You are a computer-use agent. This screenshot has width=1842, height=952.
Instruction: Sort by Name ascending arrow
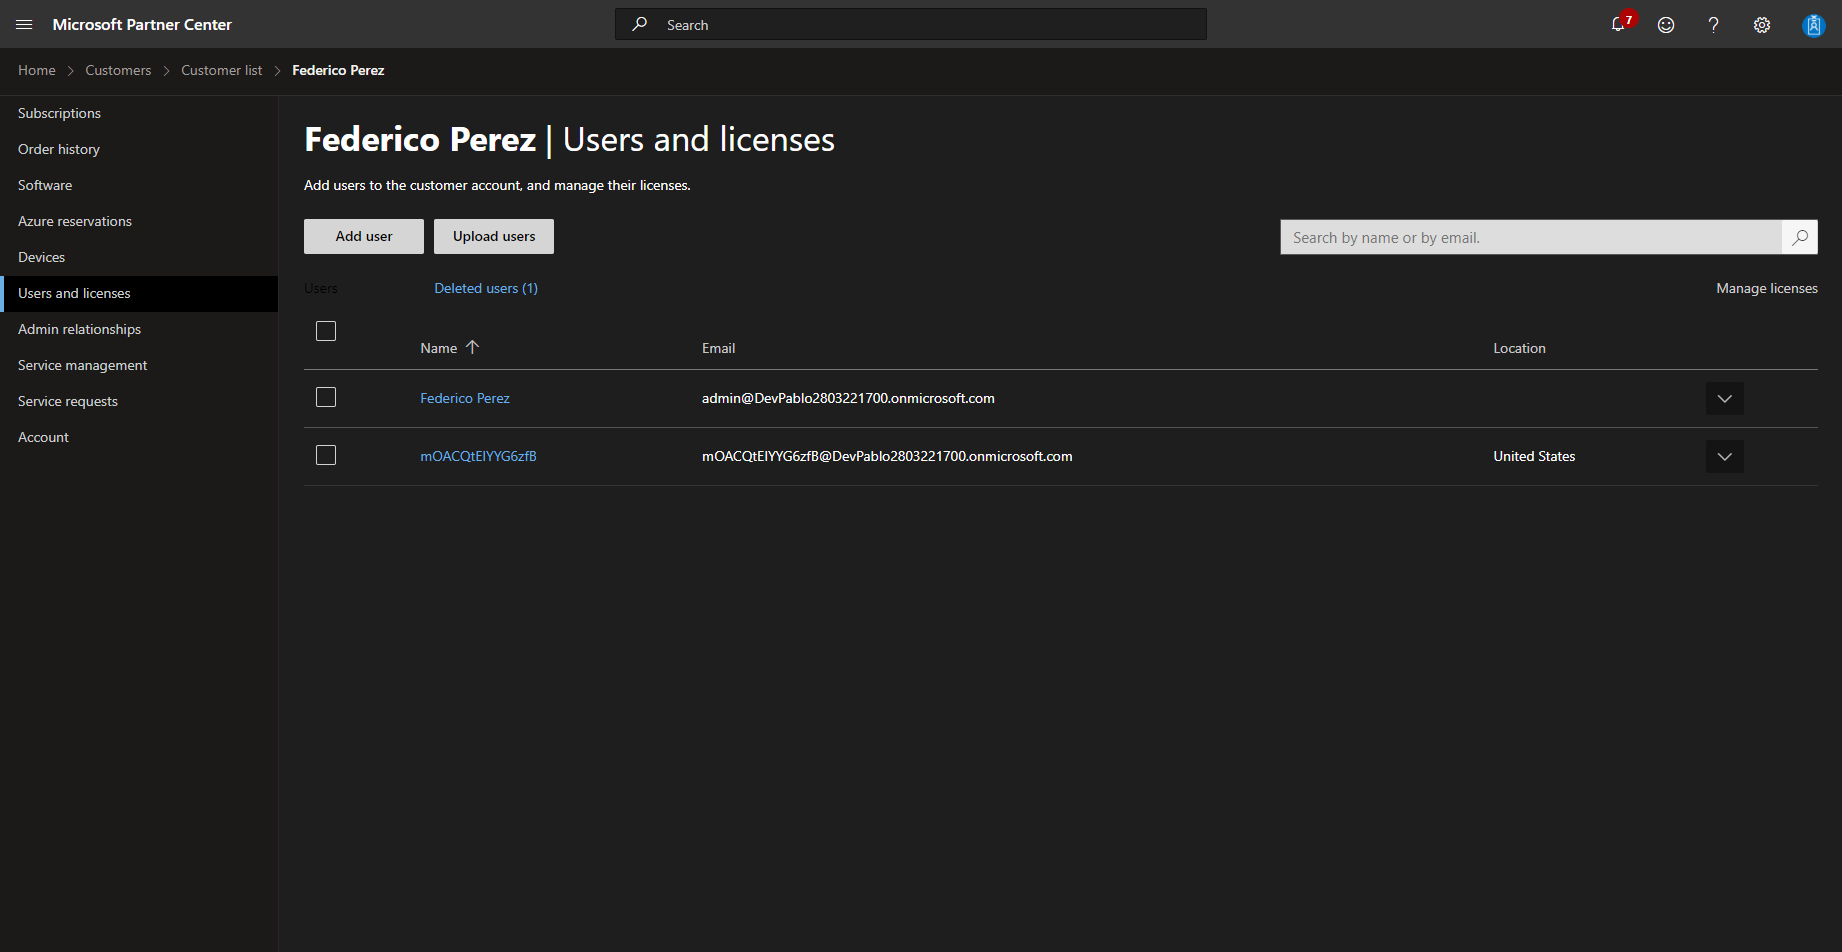(x=472, y=347)
